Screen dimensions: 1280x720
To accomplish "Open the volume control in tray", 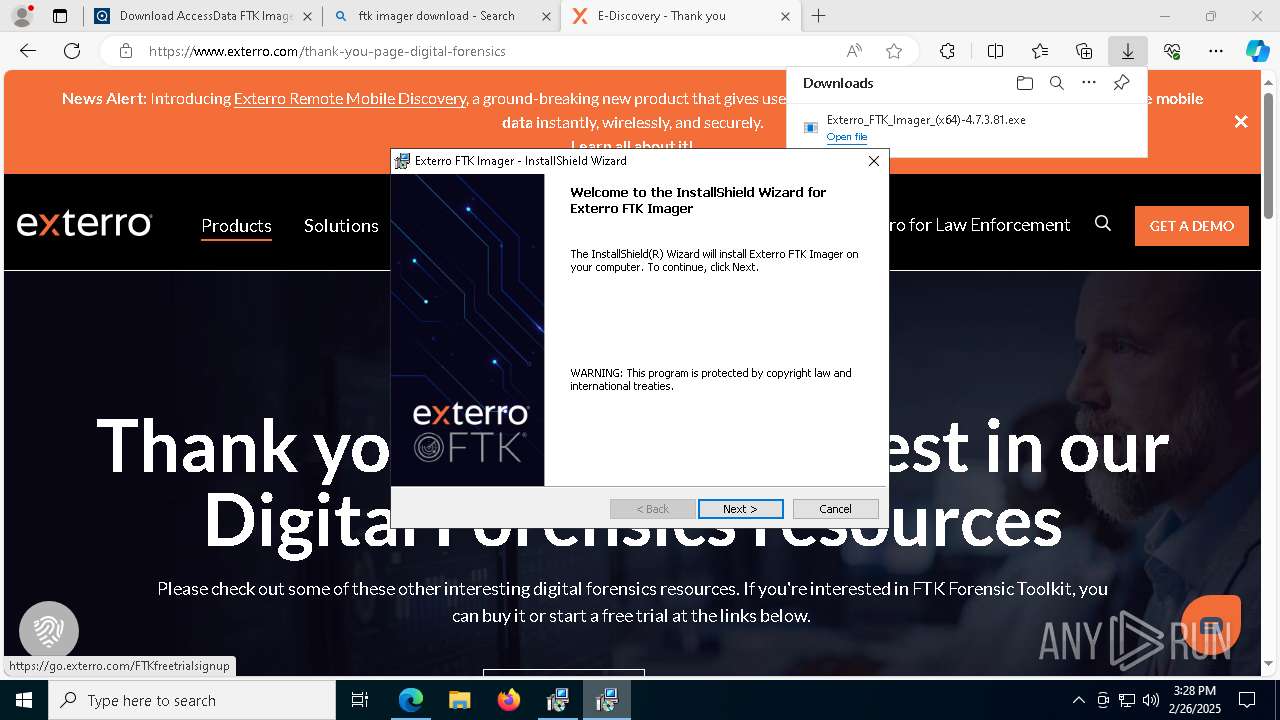I will click(1150, 700).
